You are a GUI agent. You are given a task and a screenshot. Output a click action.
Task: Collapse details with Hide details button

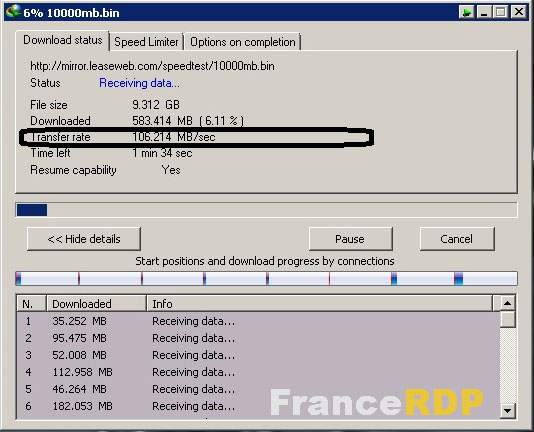(84, 239)
